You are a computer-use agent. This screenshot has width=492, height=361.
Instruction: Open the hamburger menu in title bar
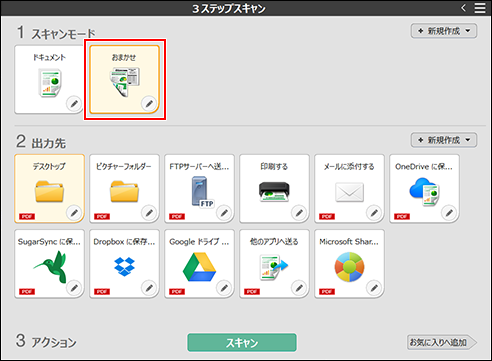click(480, 8)
